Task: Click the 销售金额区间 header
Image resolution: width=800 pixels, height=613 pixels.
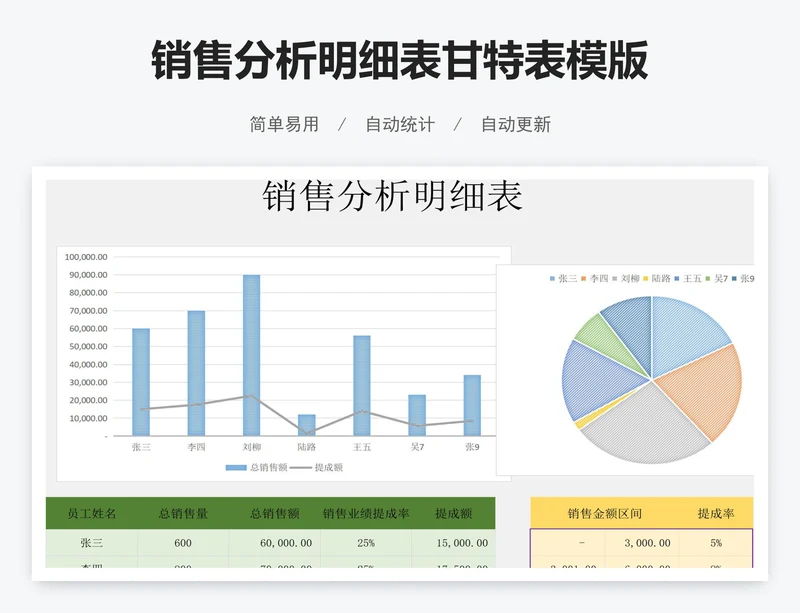Action: (x=605, y=513)
